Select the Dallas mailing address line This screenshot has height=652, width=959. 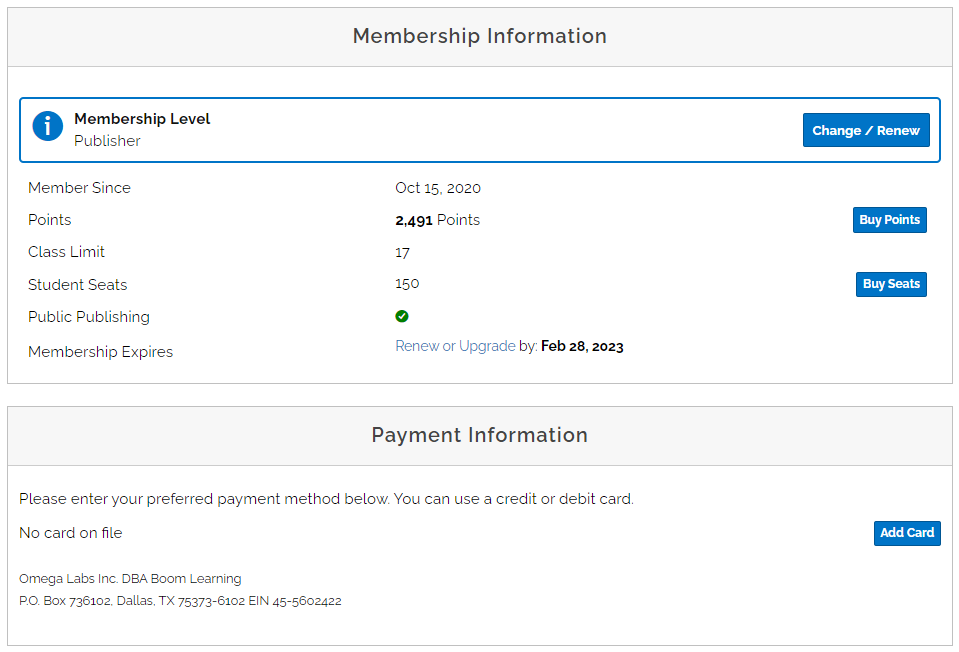180,600
